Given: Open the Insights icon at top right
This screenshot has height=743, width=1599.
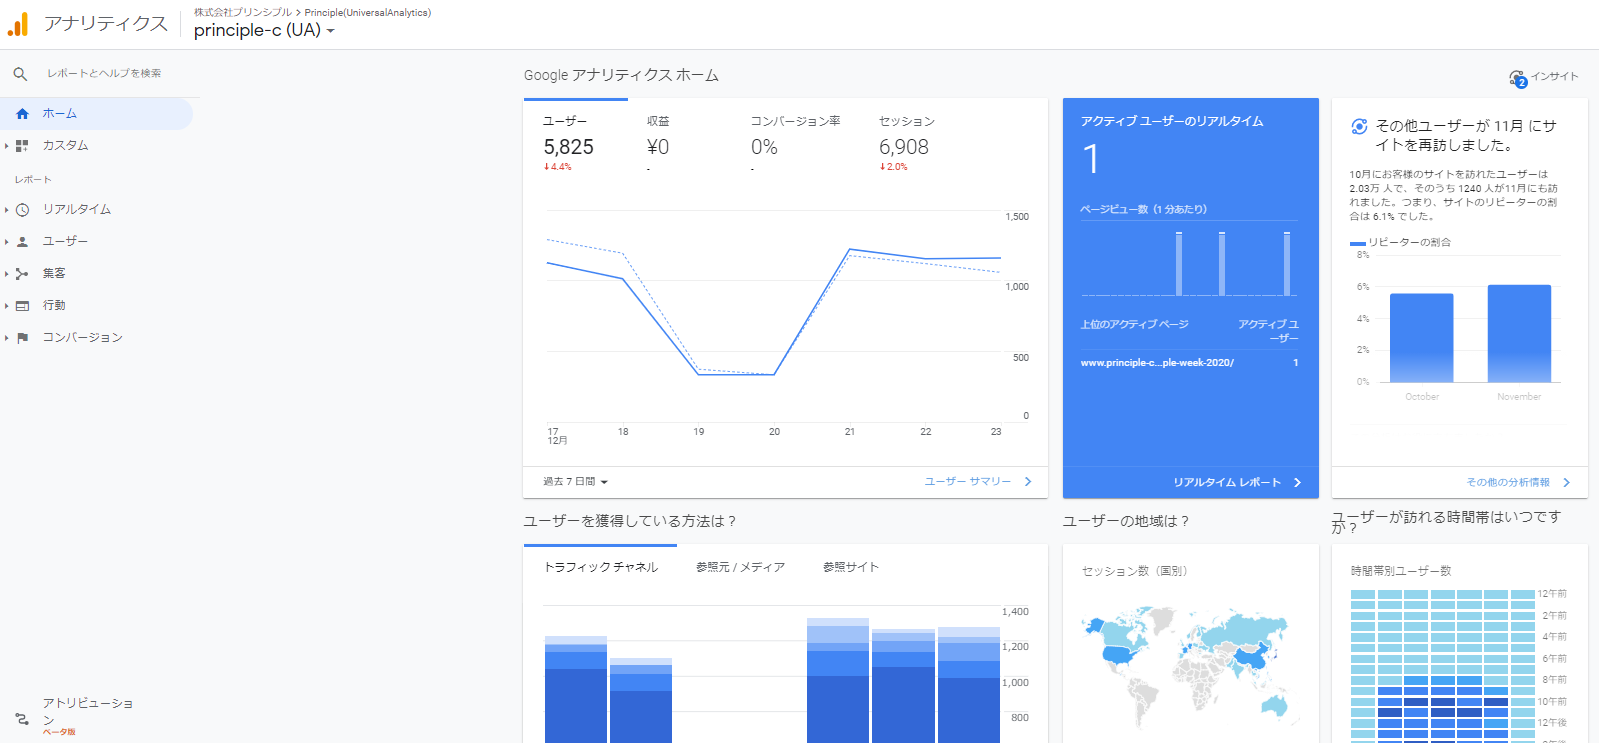Looking at the screenshot, I should [1517, 78].
